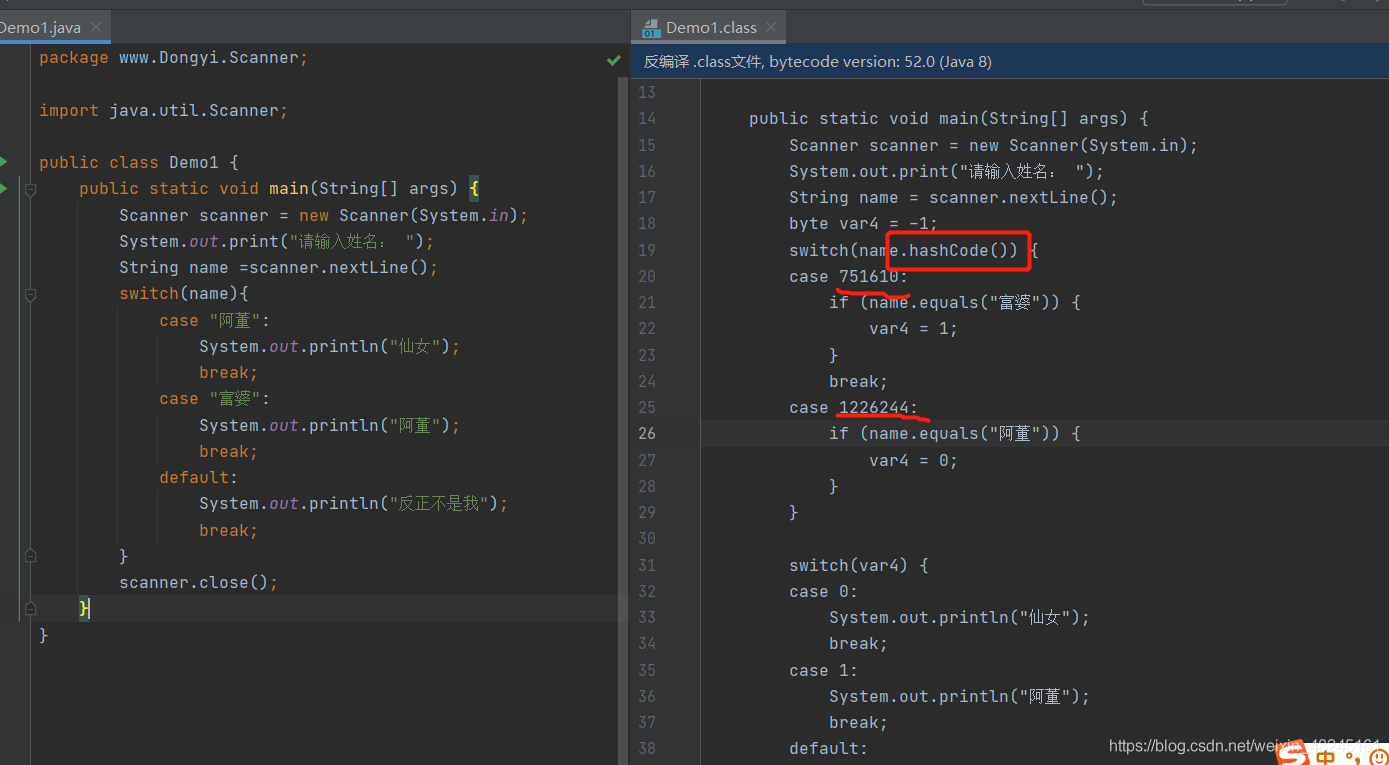Toggle fold marker at main closing brace
1389x765 pixels.
point(30,608)
